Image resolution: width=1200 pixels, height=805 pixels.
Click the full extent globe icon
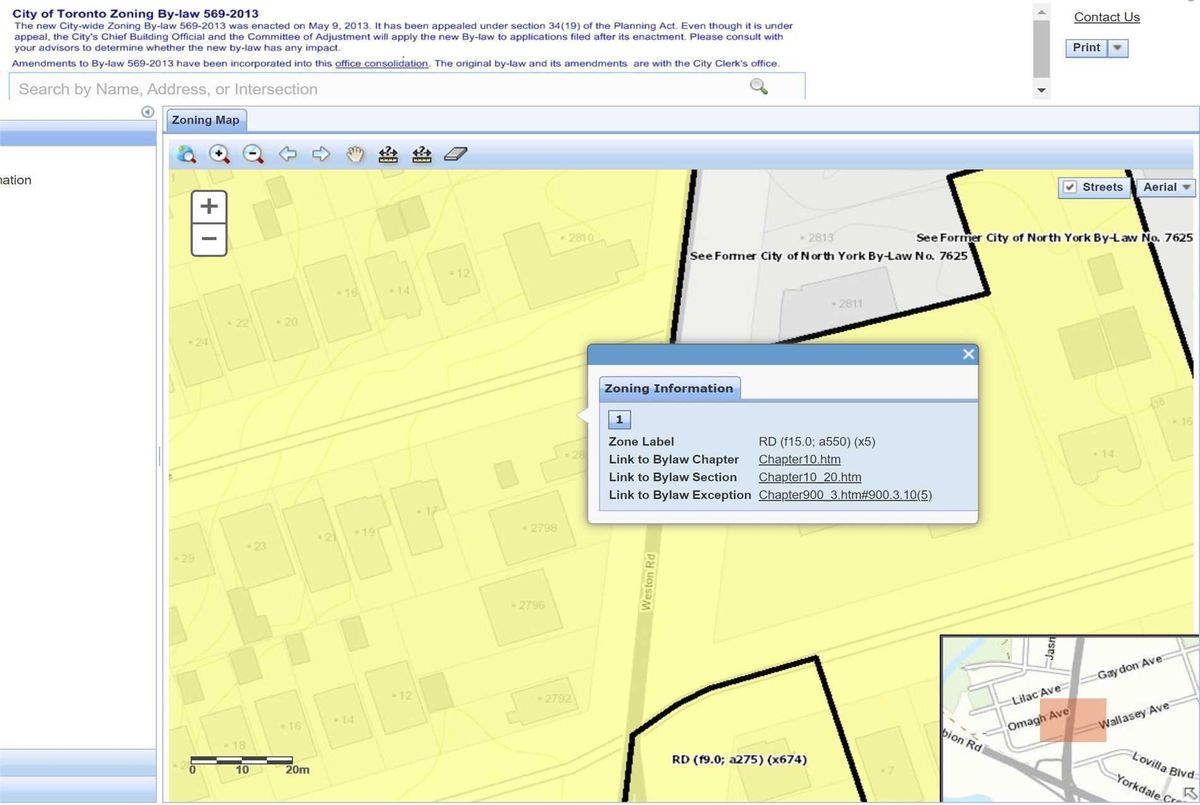pyautogui.click(x=186, y=154)
